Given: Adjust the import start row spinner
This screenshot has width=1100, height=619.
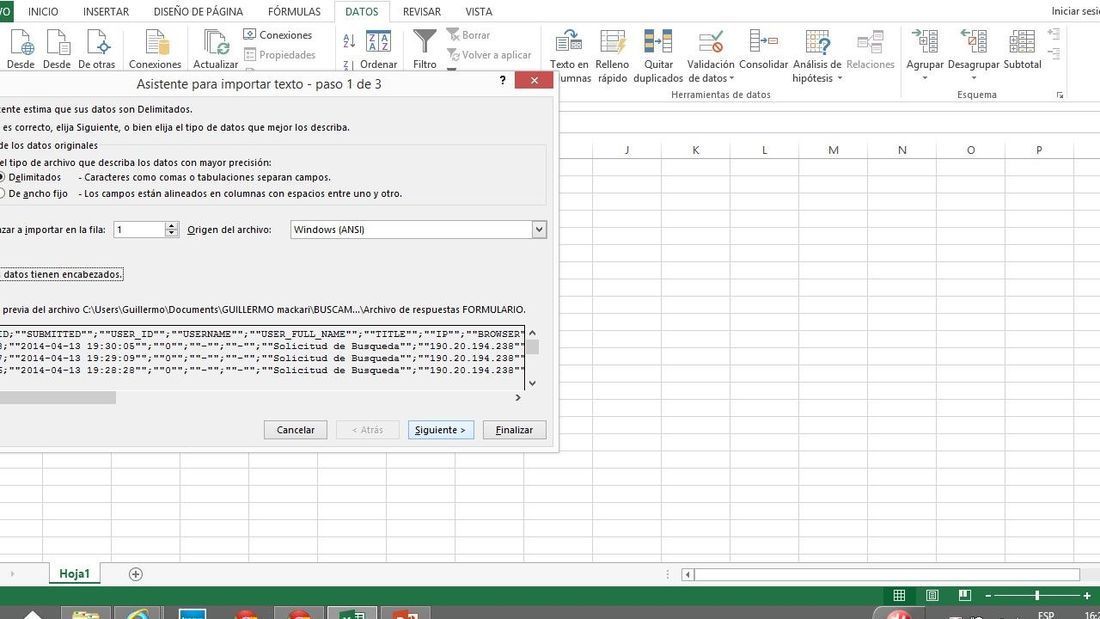Looking at the screenshot, I should 172,229.
